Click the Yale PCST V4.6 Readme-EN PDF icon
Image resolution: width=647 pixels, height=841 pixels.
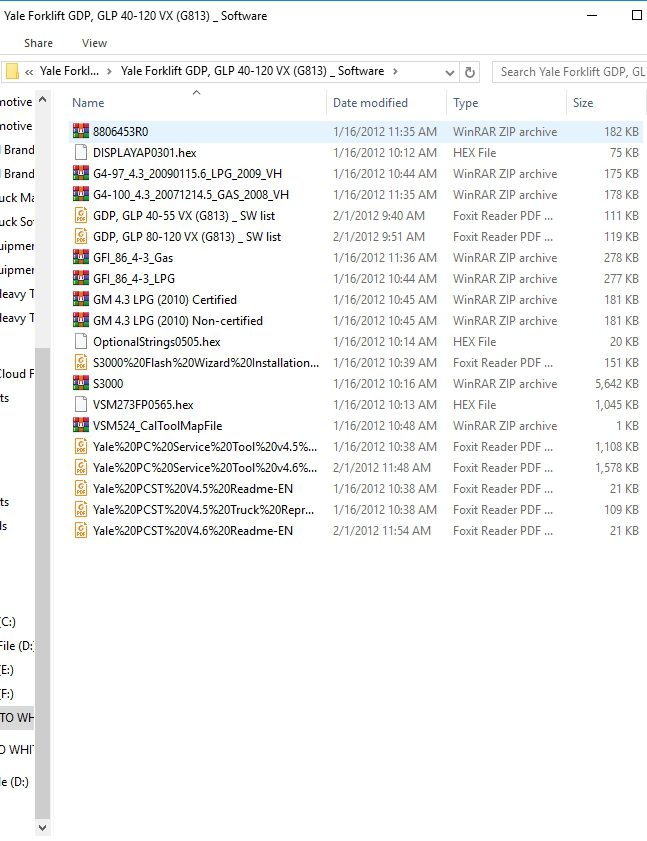click(80, 530)
